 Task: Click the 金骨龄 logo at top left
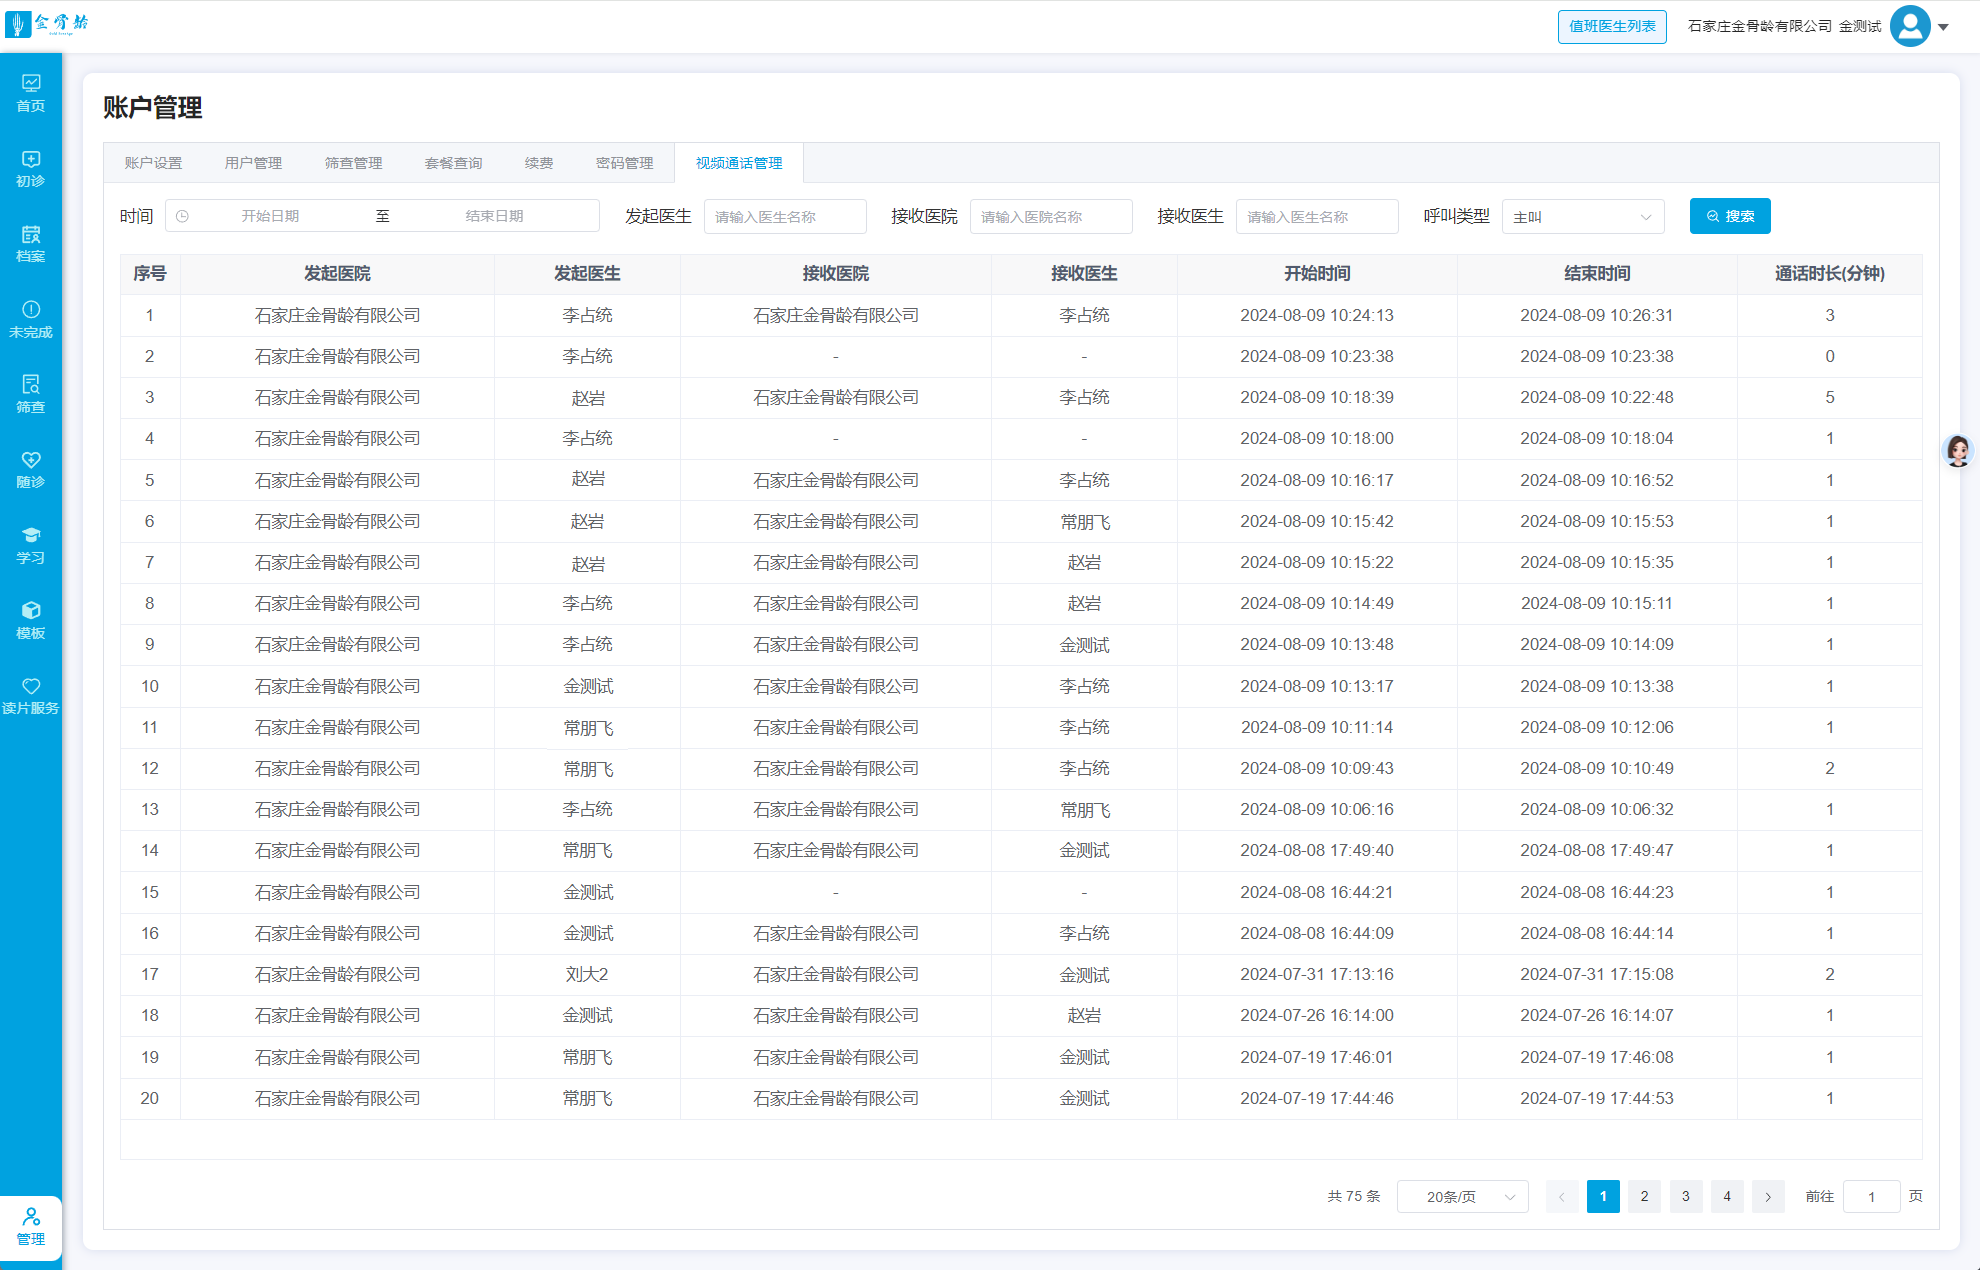tap(47, 24)
